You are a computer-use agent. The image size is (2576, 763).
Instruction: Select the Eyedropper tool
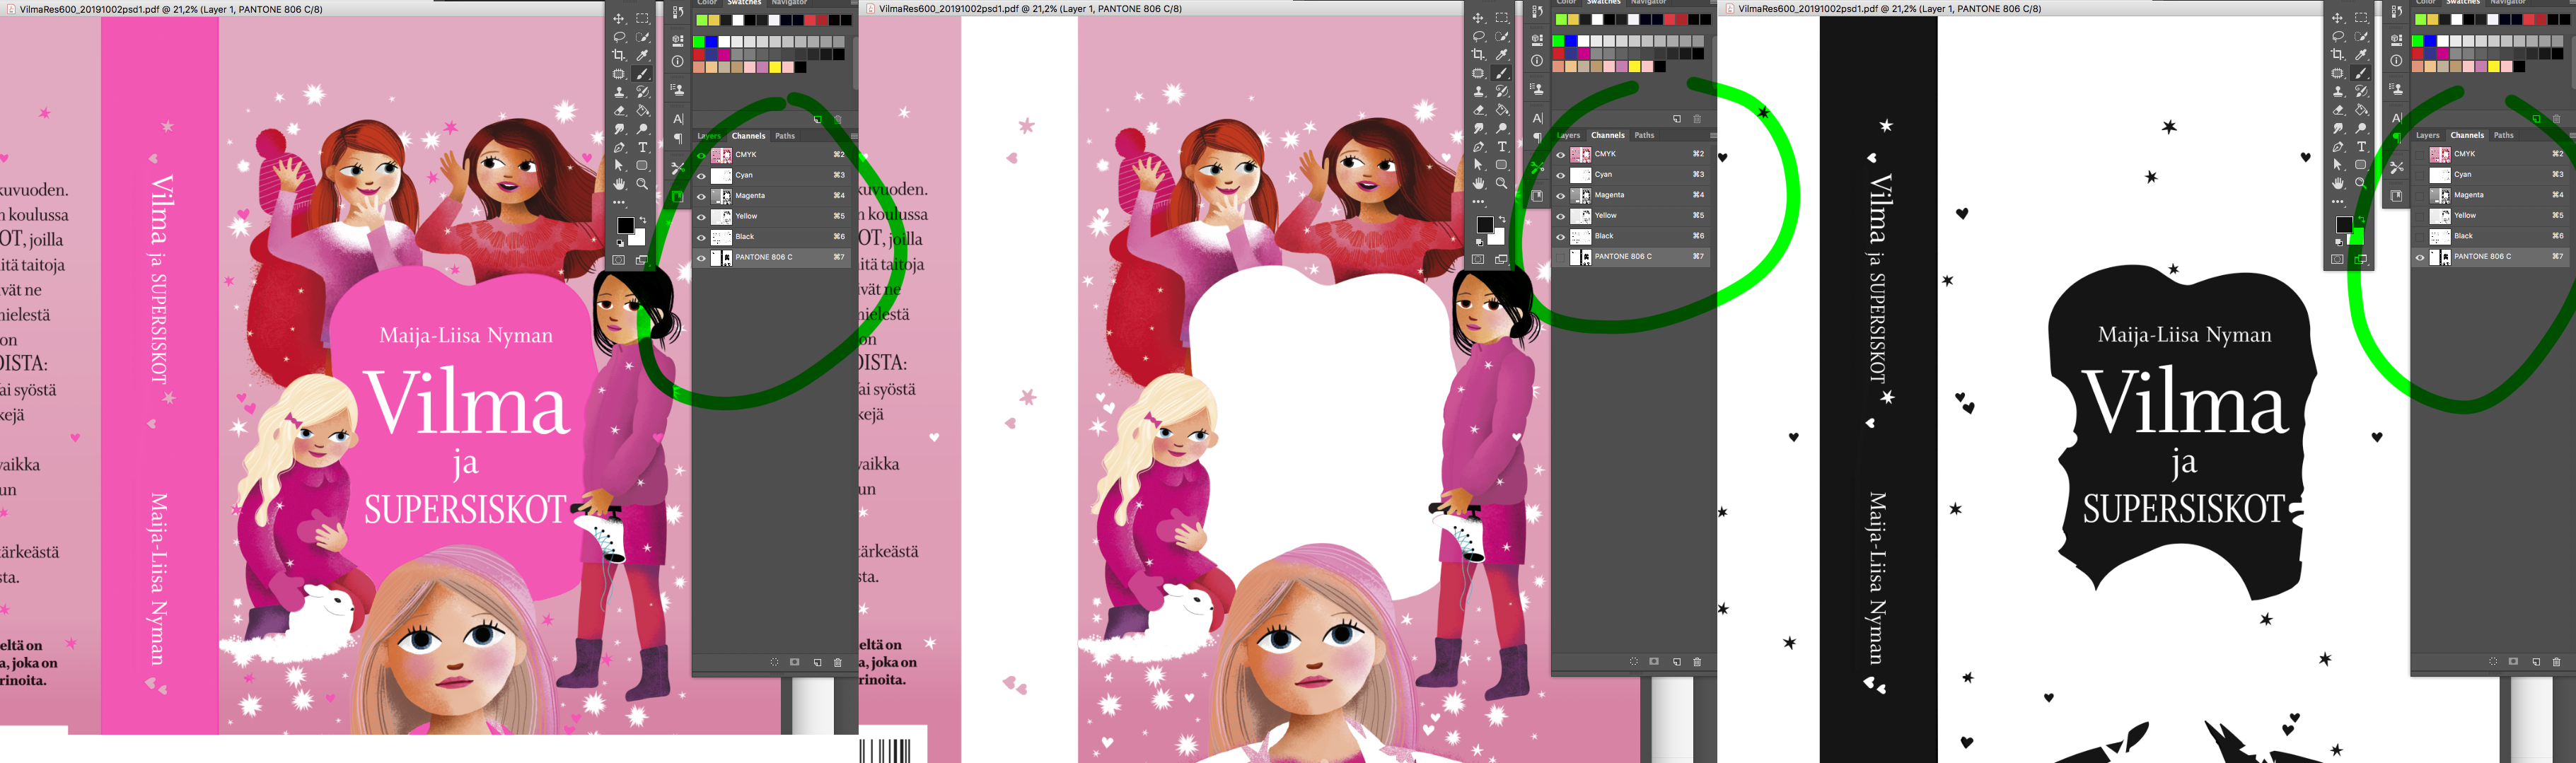click(641, 56)
